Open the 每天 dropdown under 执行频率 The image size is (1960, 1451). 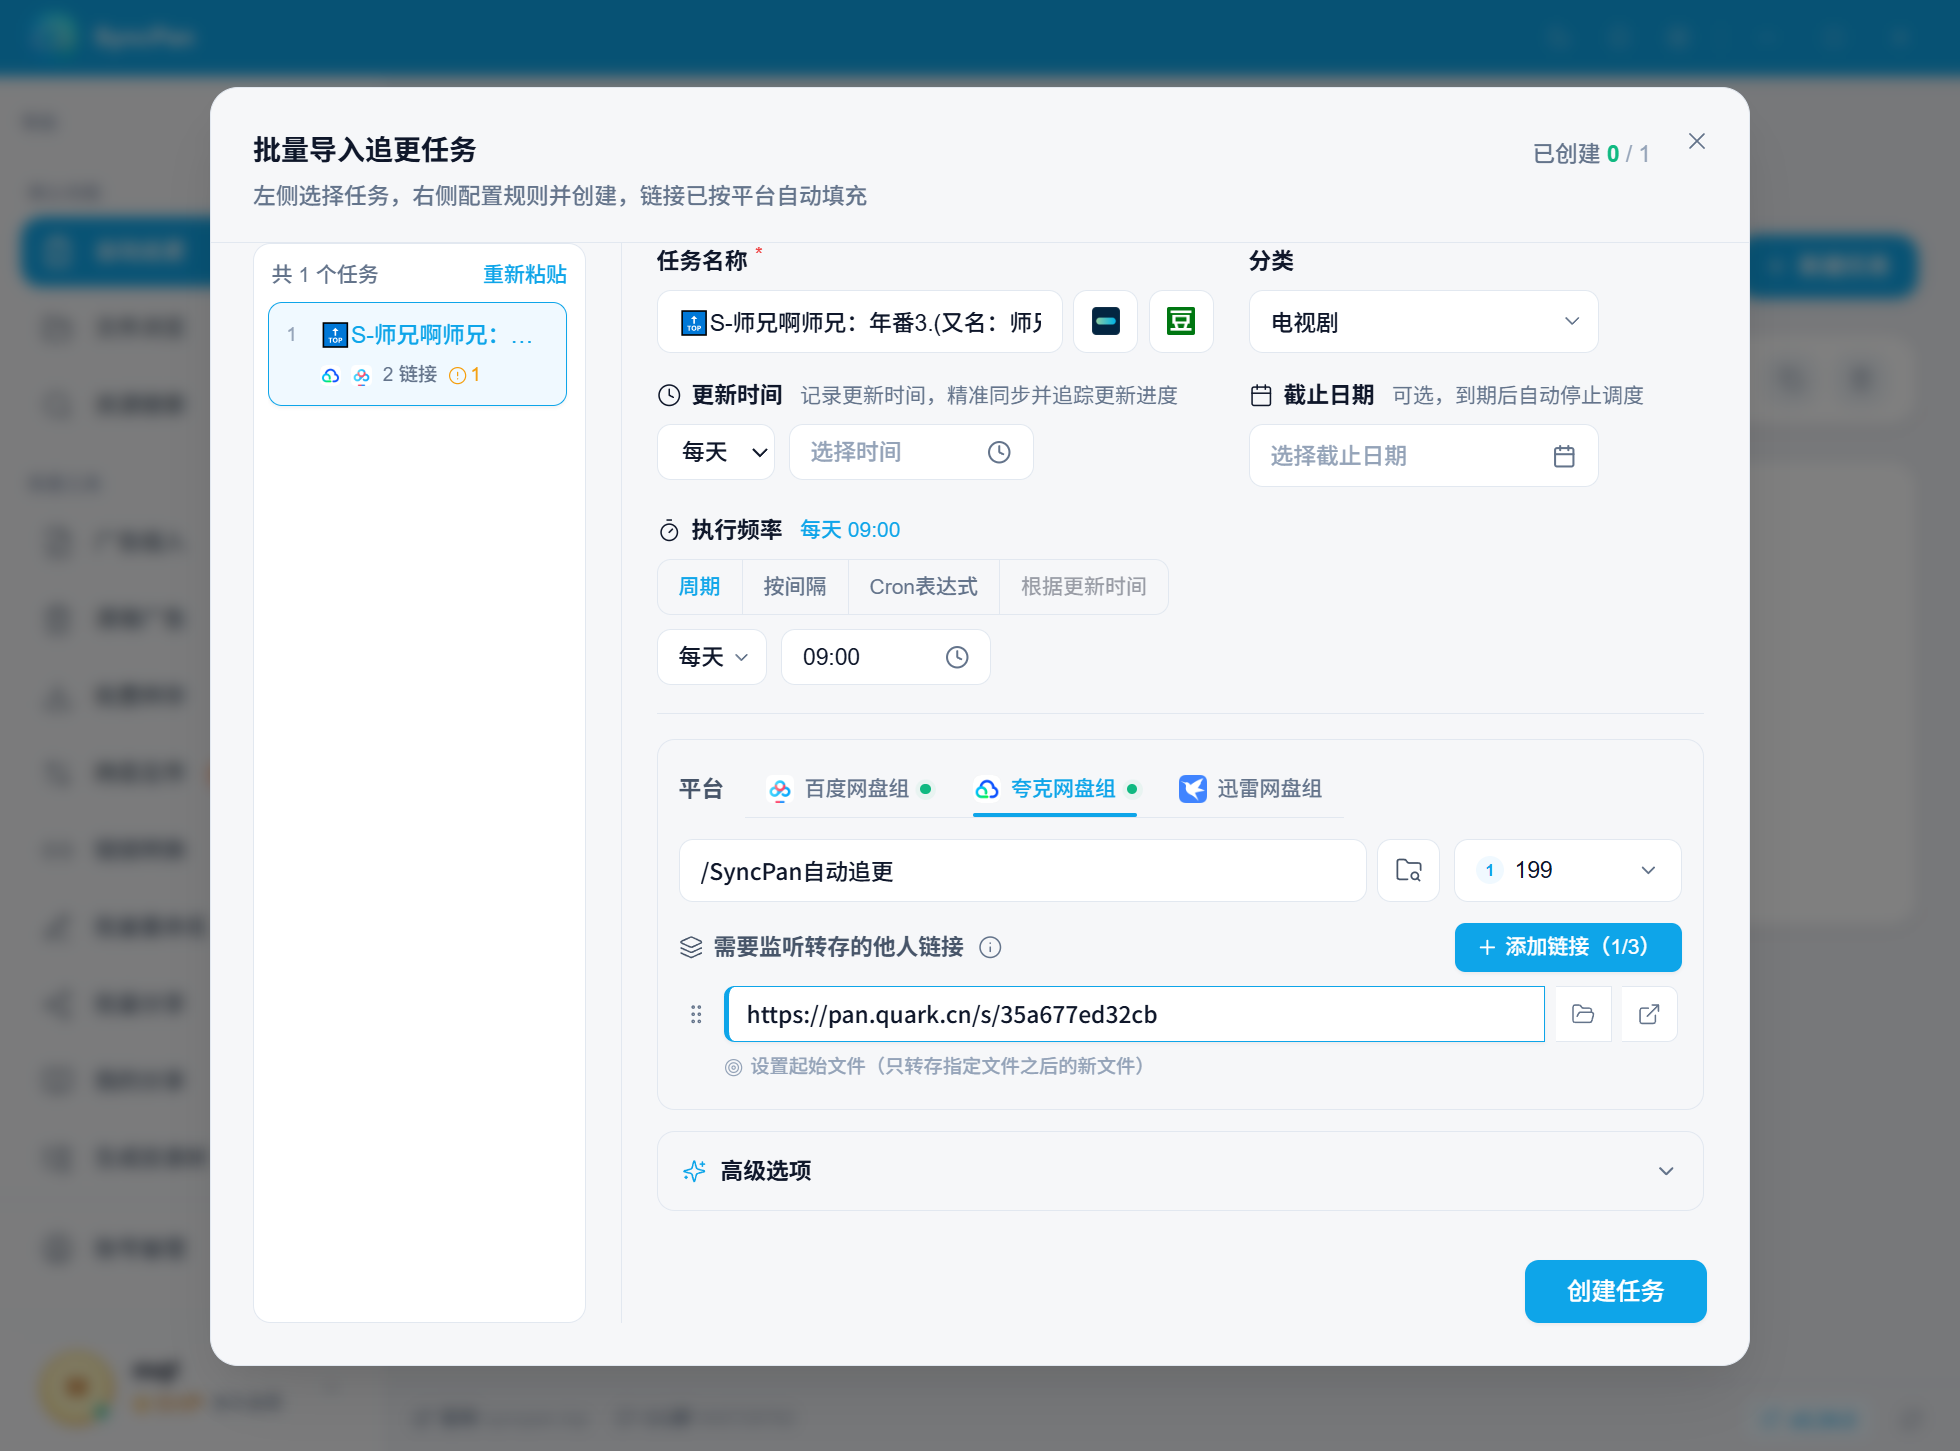712,657
